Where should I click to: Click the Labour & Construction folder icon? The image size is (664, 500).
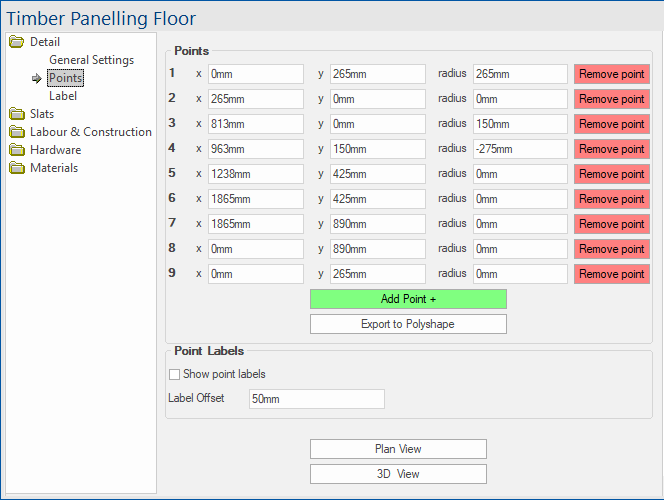(x=17, y=132)
